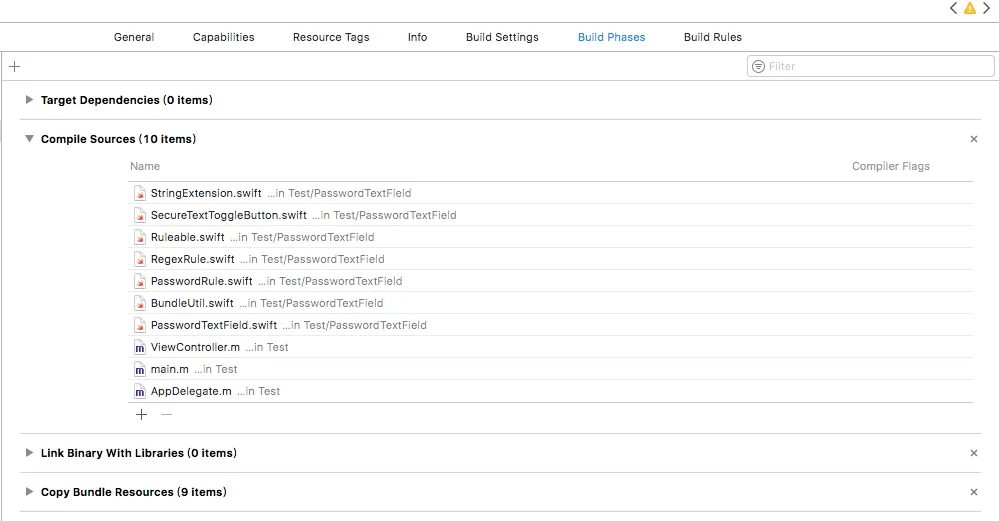Click AppDelegate.m file icon
Image resolution: width=999 pixels, height=521 pixels.
point(140,391)
